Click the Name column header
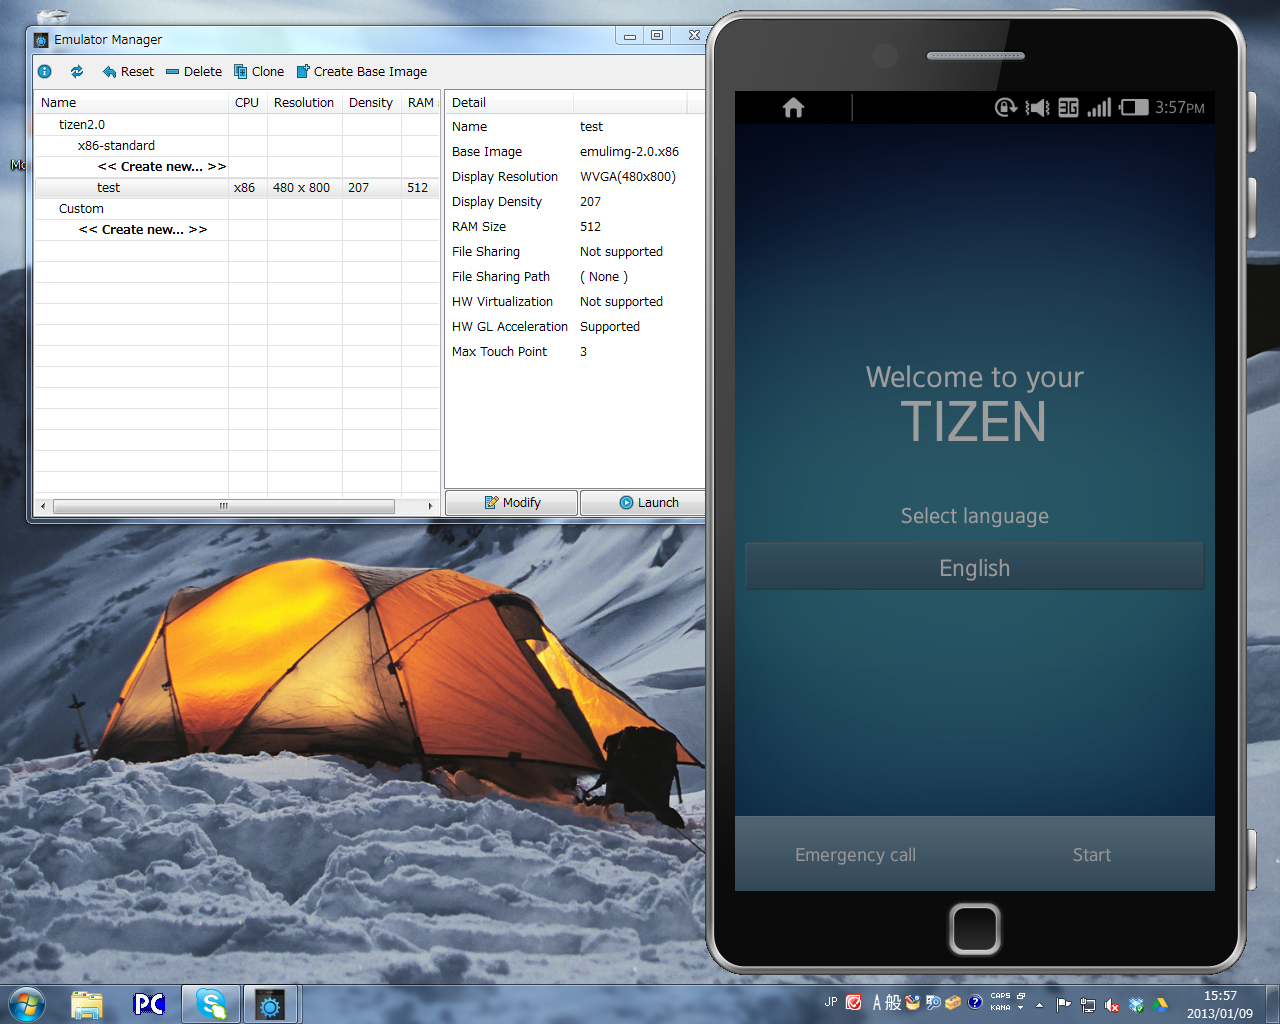 point(131,102)
